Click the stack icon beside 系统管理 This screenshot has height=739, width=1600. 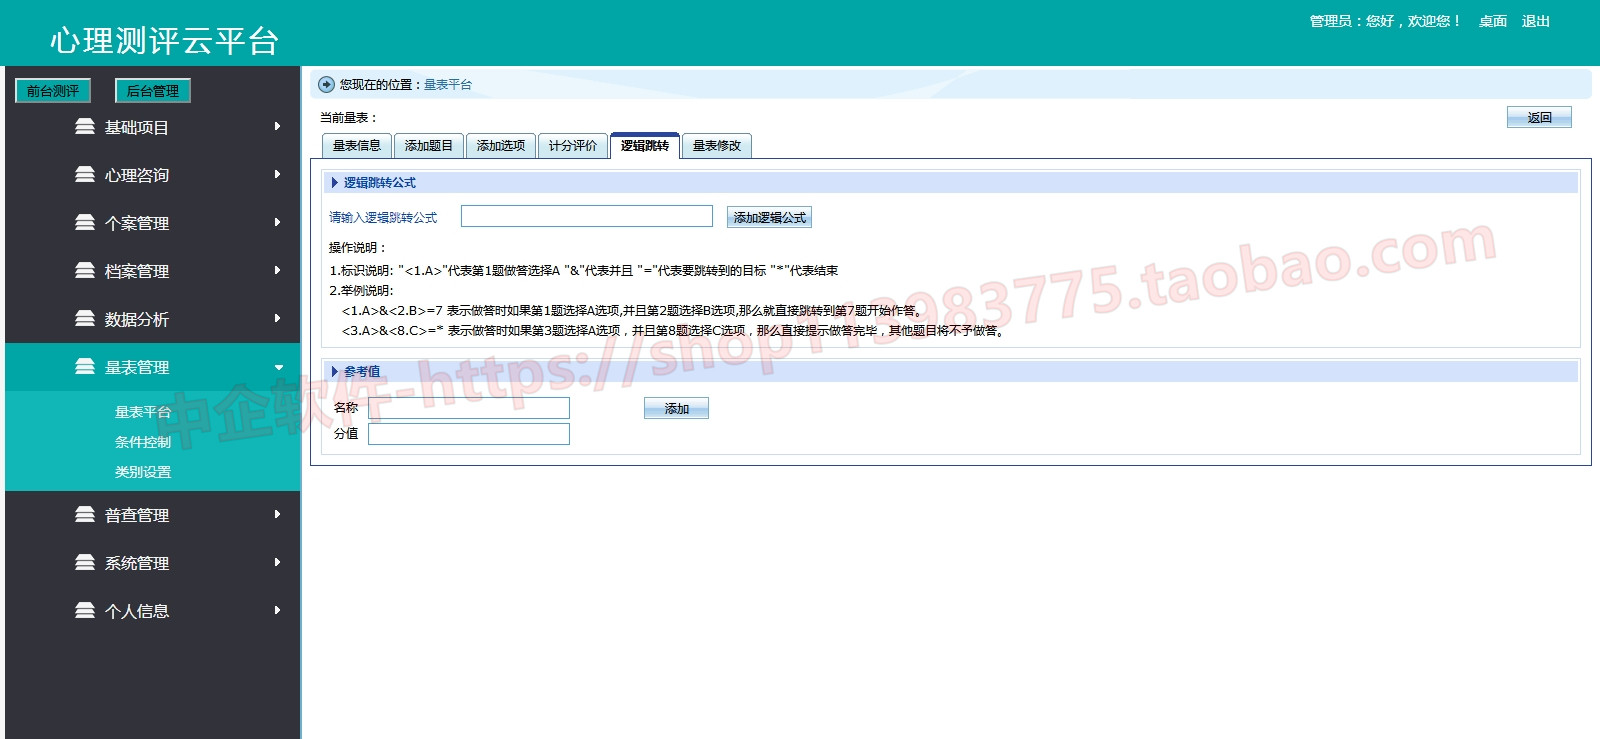85,563
